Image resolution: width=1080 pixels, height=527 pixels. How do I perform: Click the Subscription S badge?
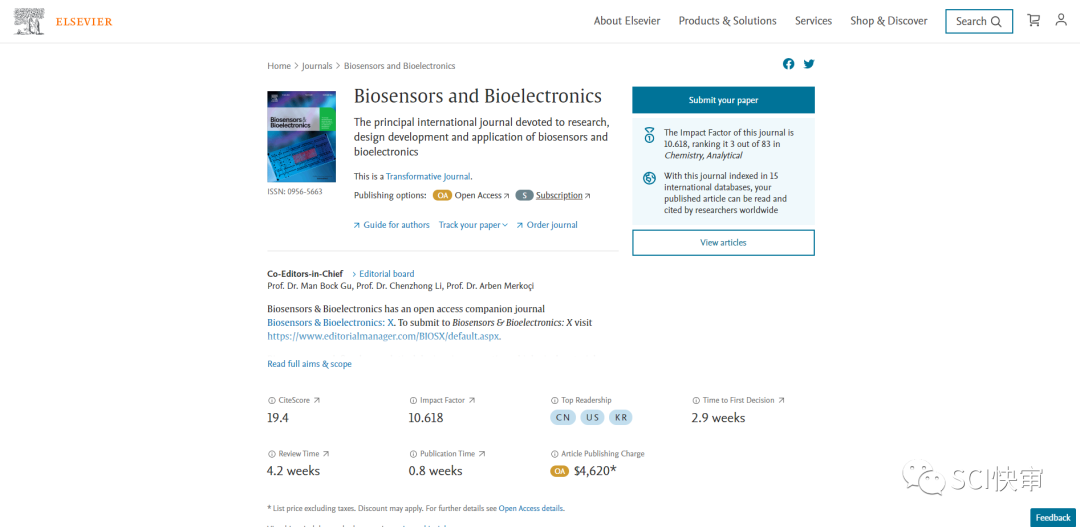pos(524,196)
